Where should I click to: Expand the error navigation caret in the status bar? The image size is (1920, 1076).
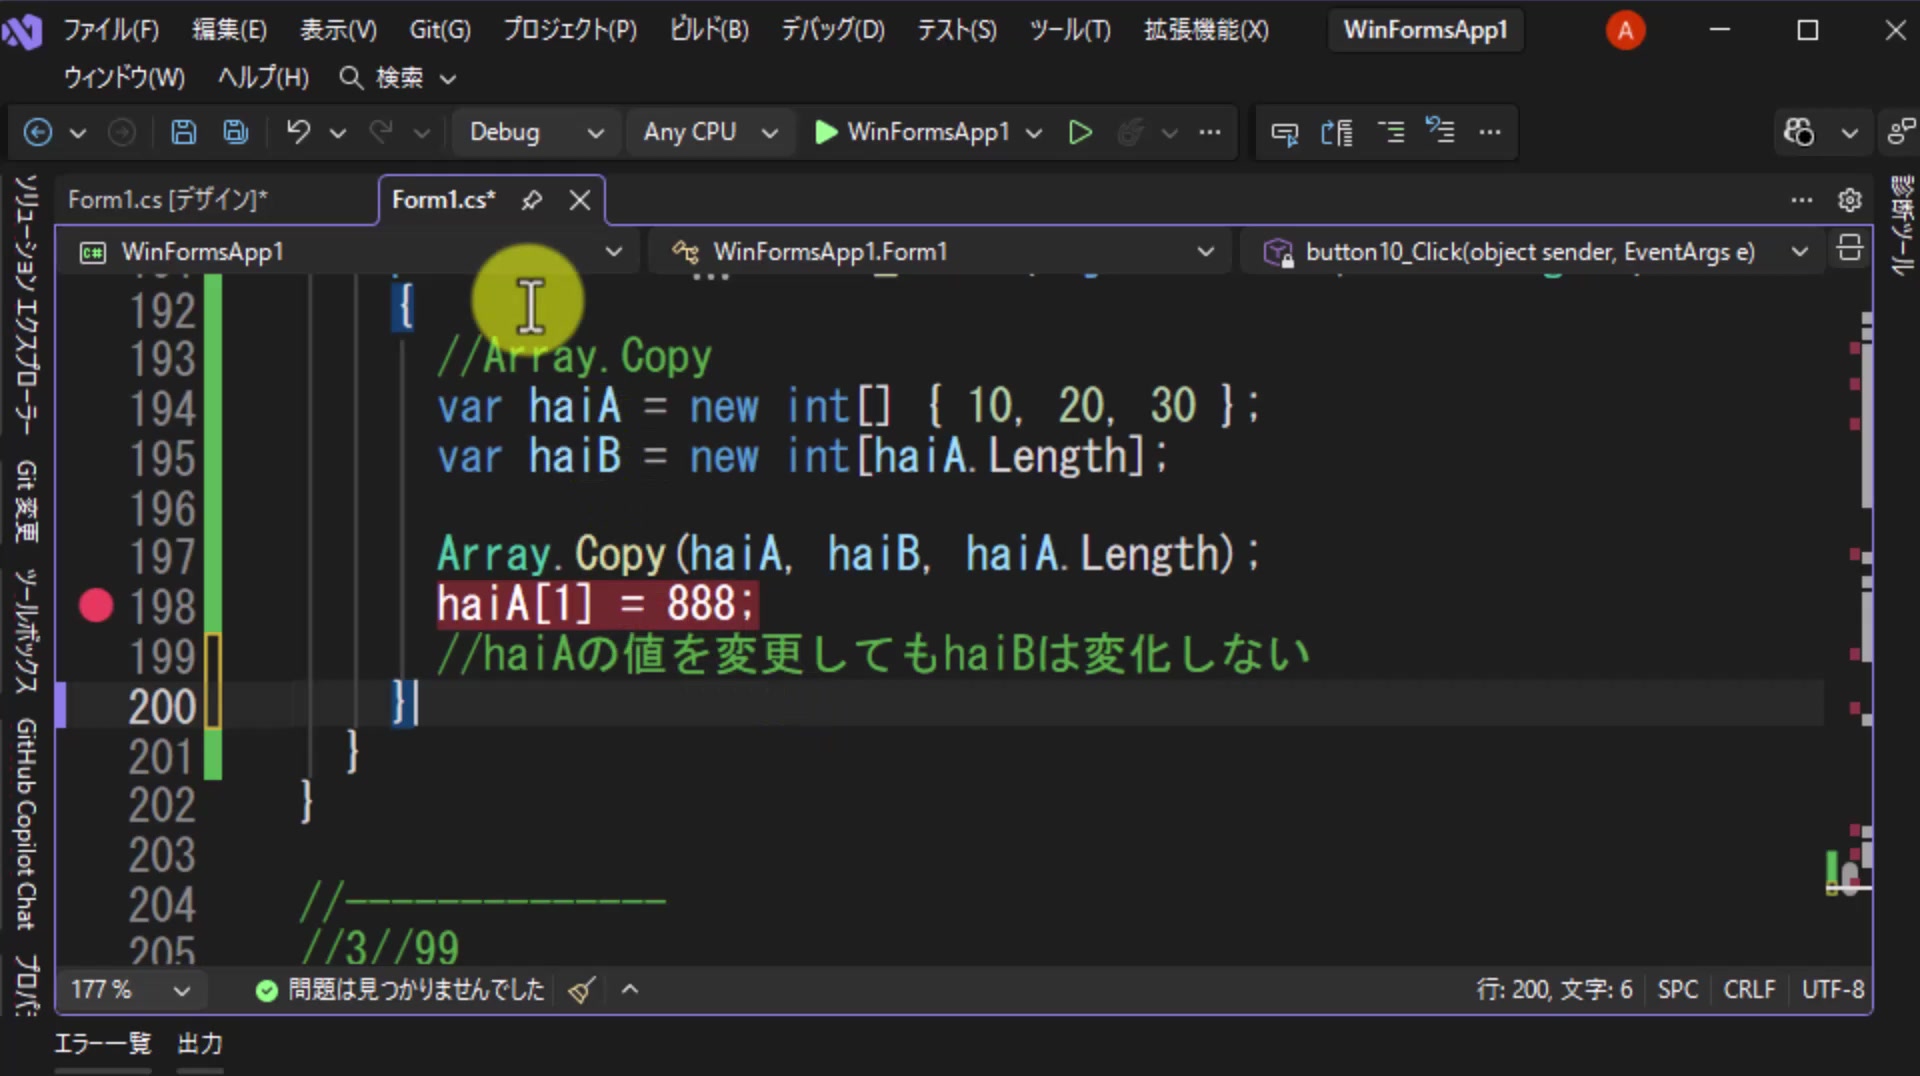[630, 990]
